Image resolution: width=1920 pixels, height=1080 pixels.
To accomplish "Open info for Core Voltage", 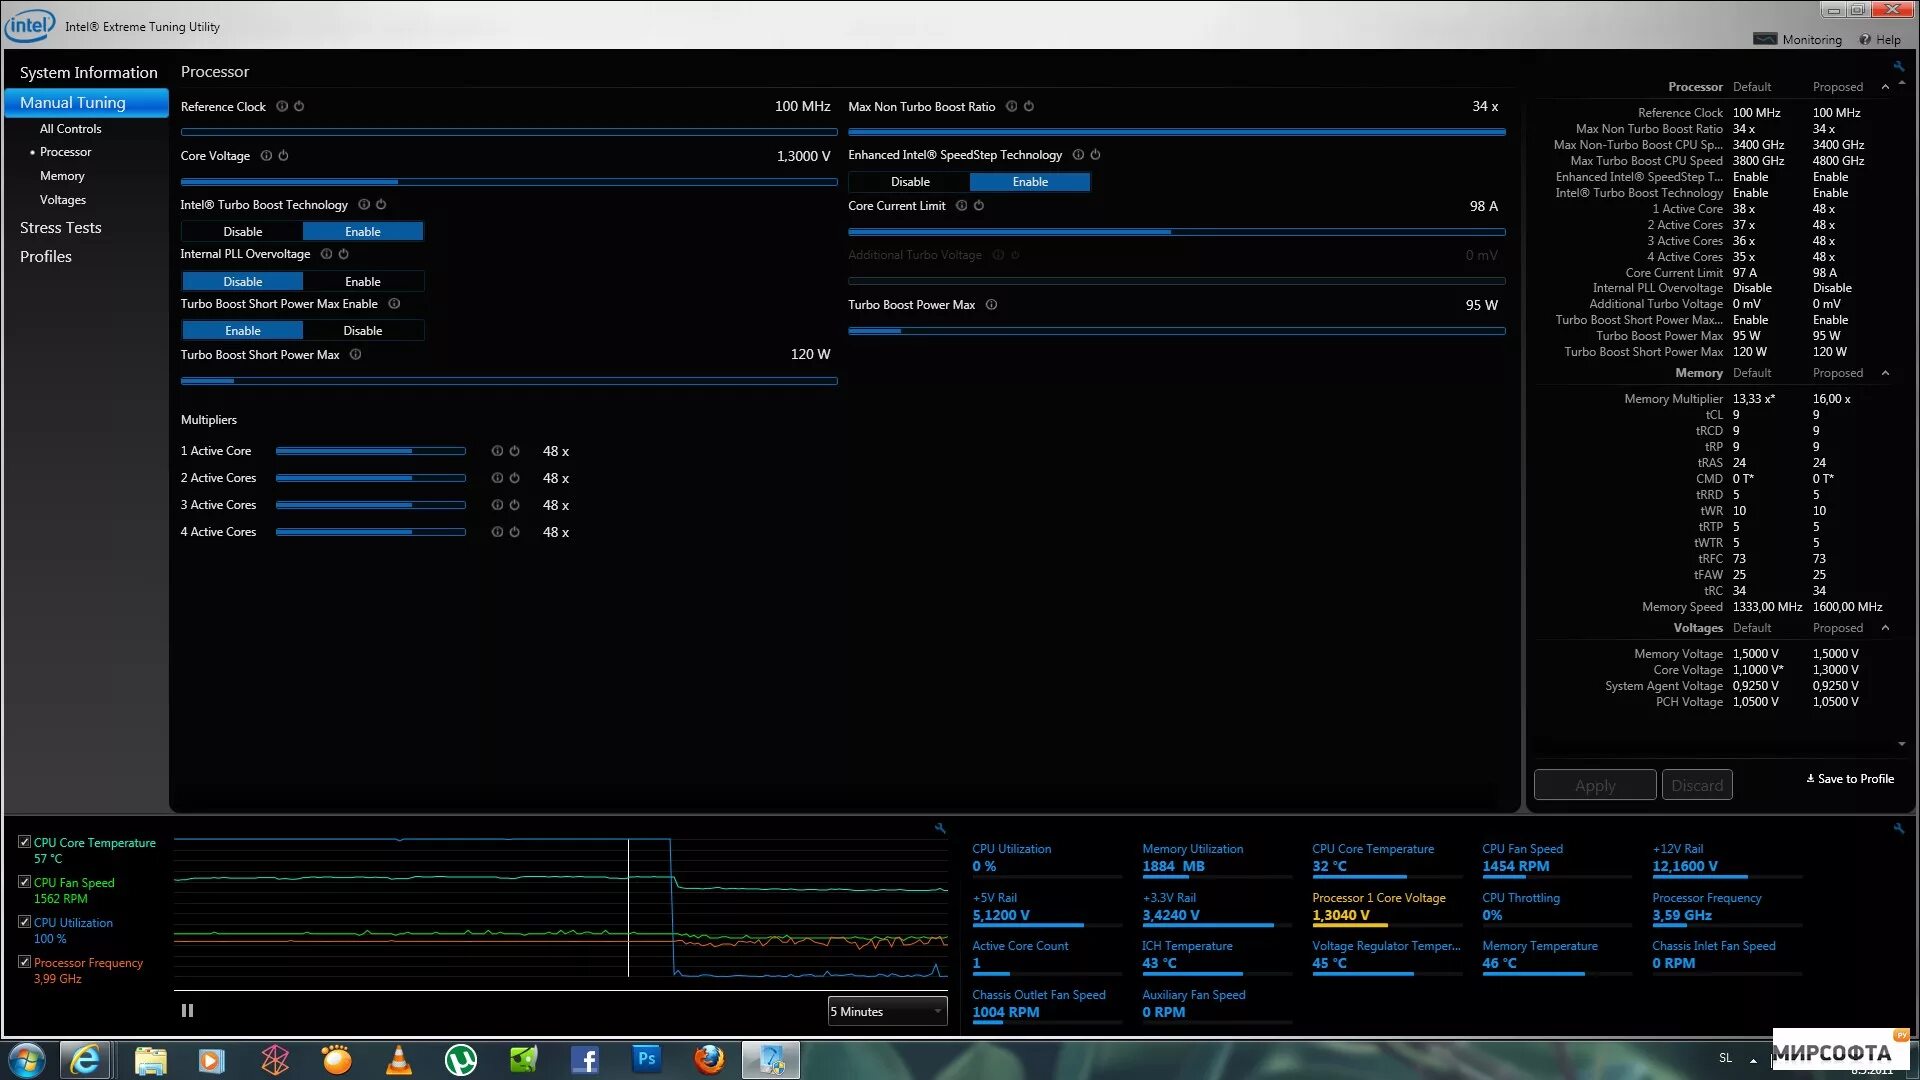I will coord(266,156).
